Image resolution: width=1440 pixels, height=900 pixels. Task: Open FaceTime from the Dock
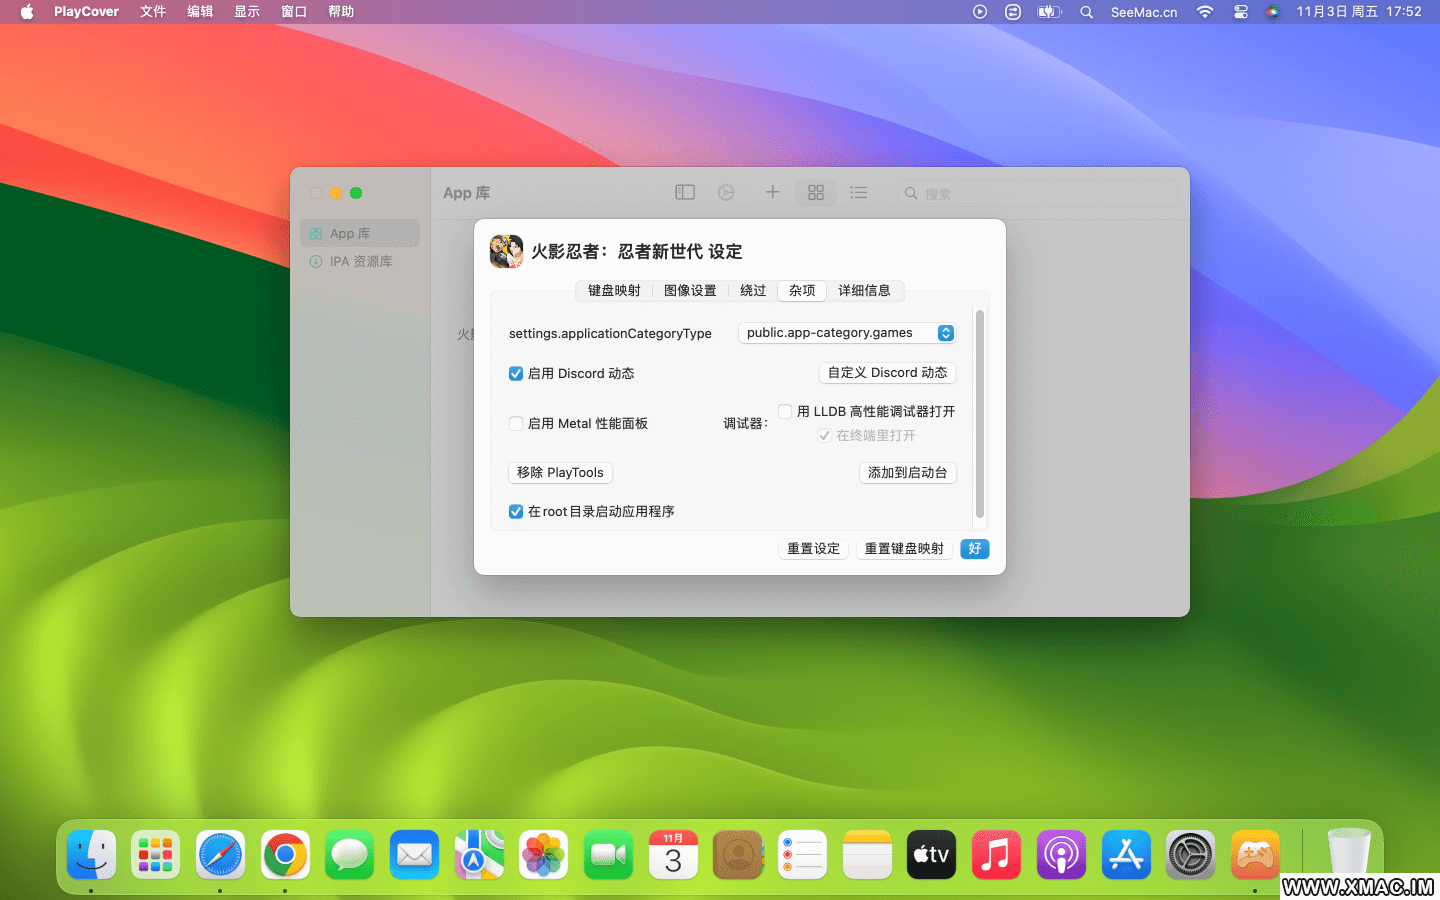[x=608, y=855]
